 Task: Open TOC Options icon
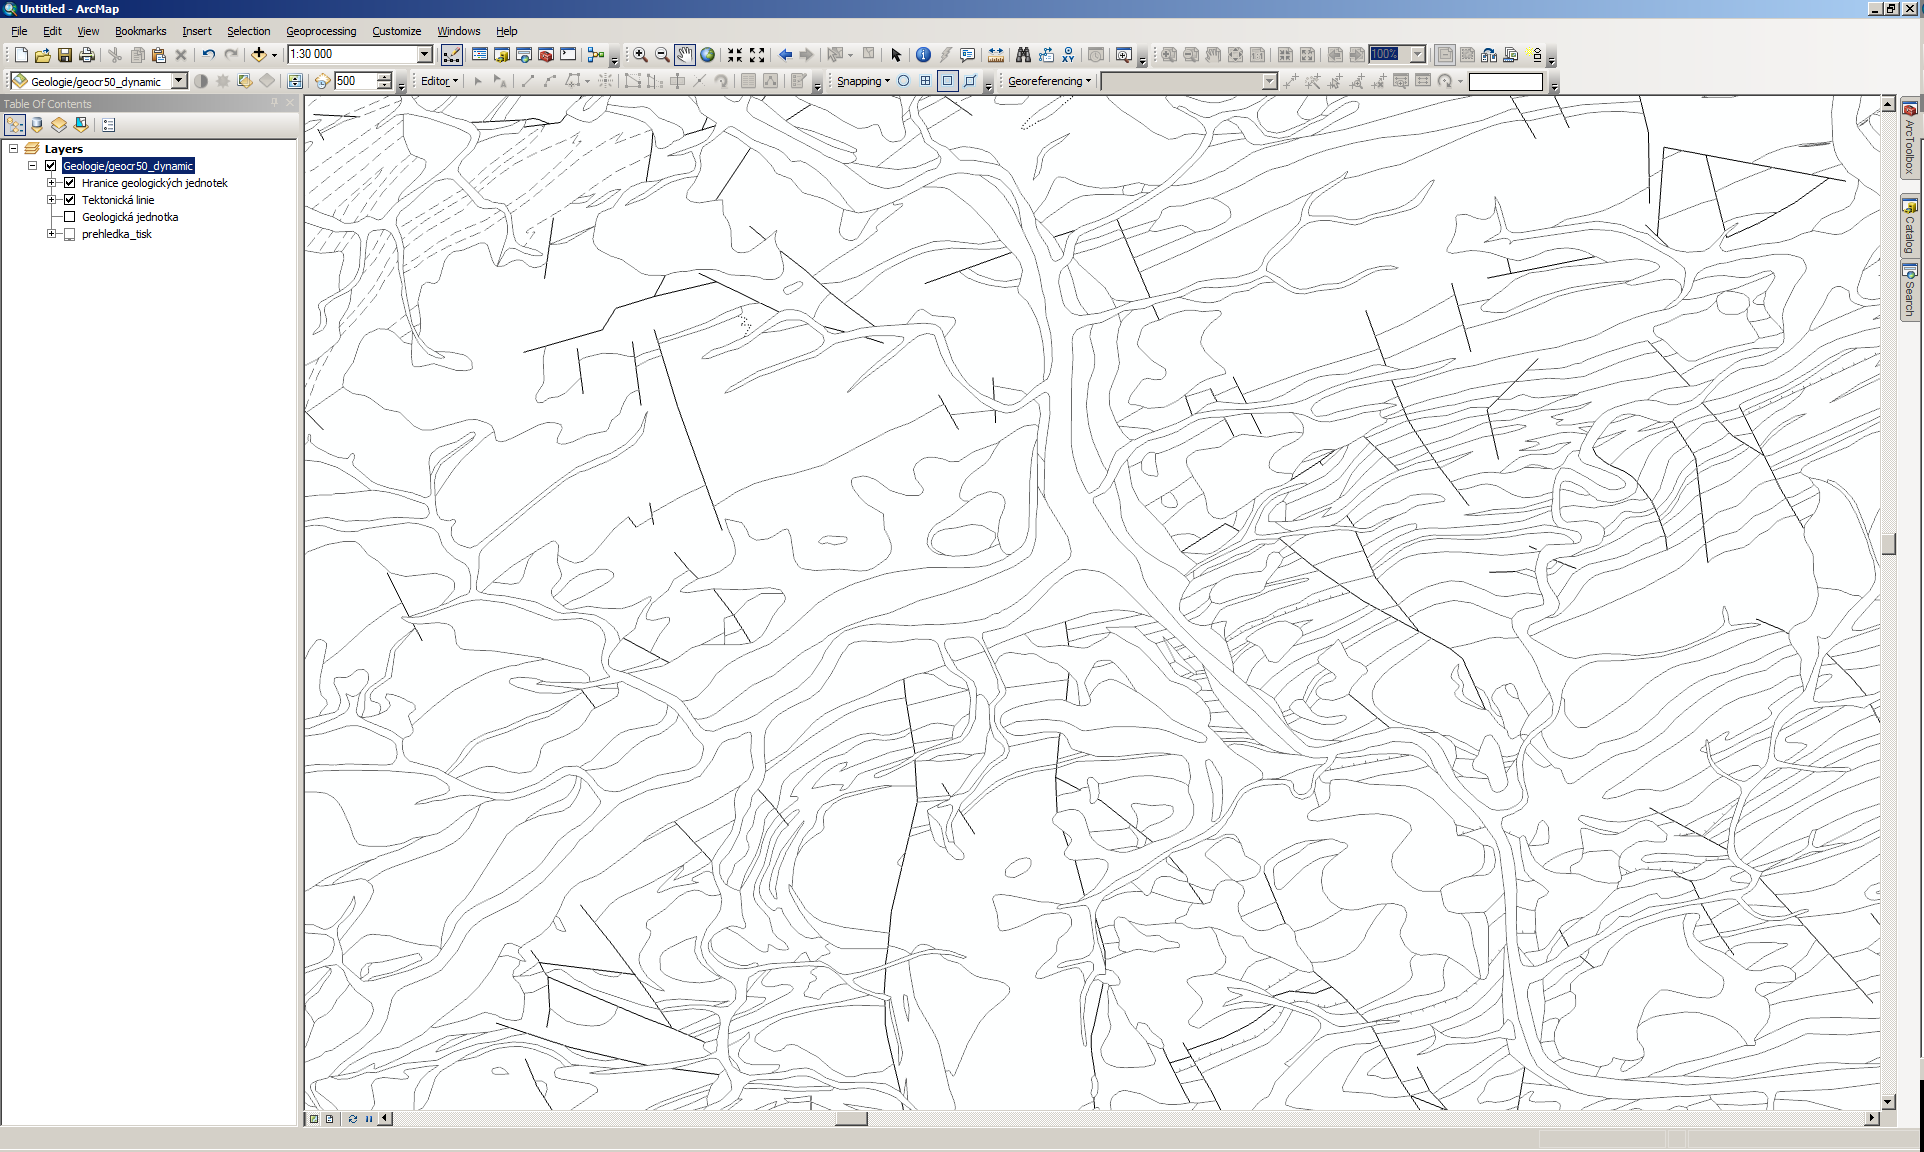[x=109, y=125]
